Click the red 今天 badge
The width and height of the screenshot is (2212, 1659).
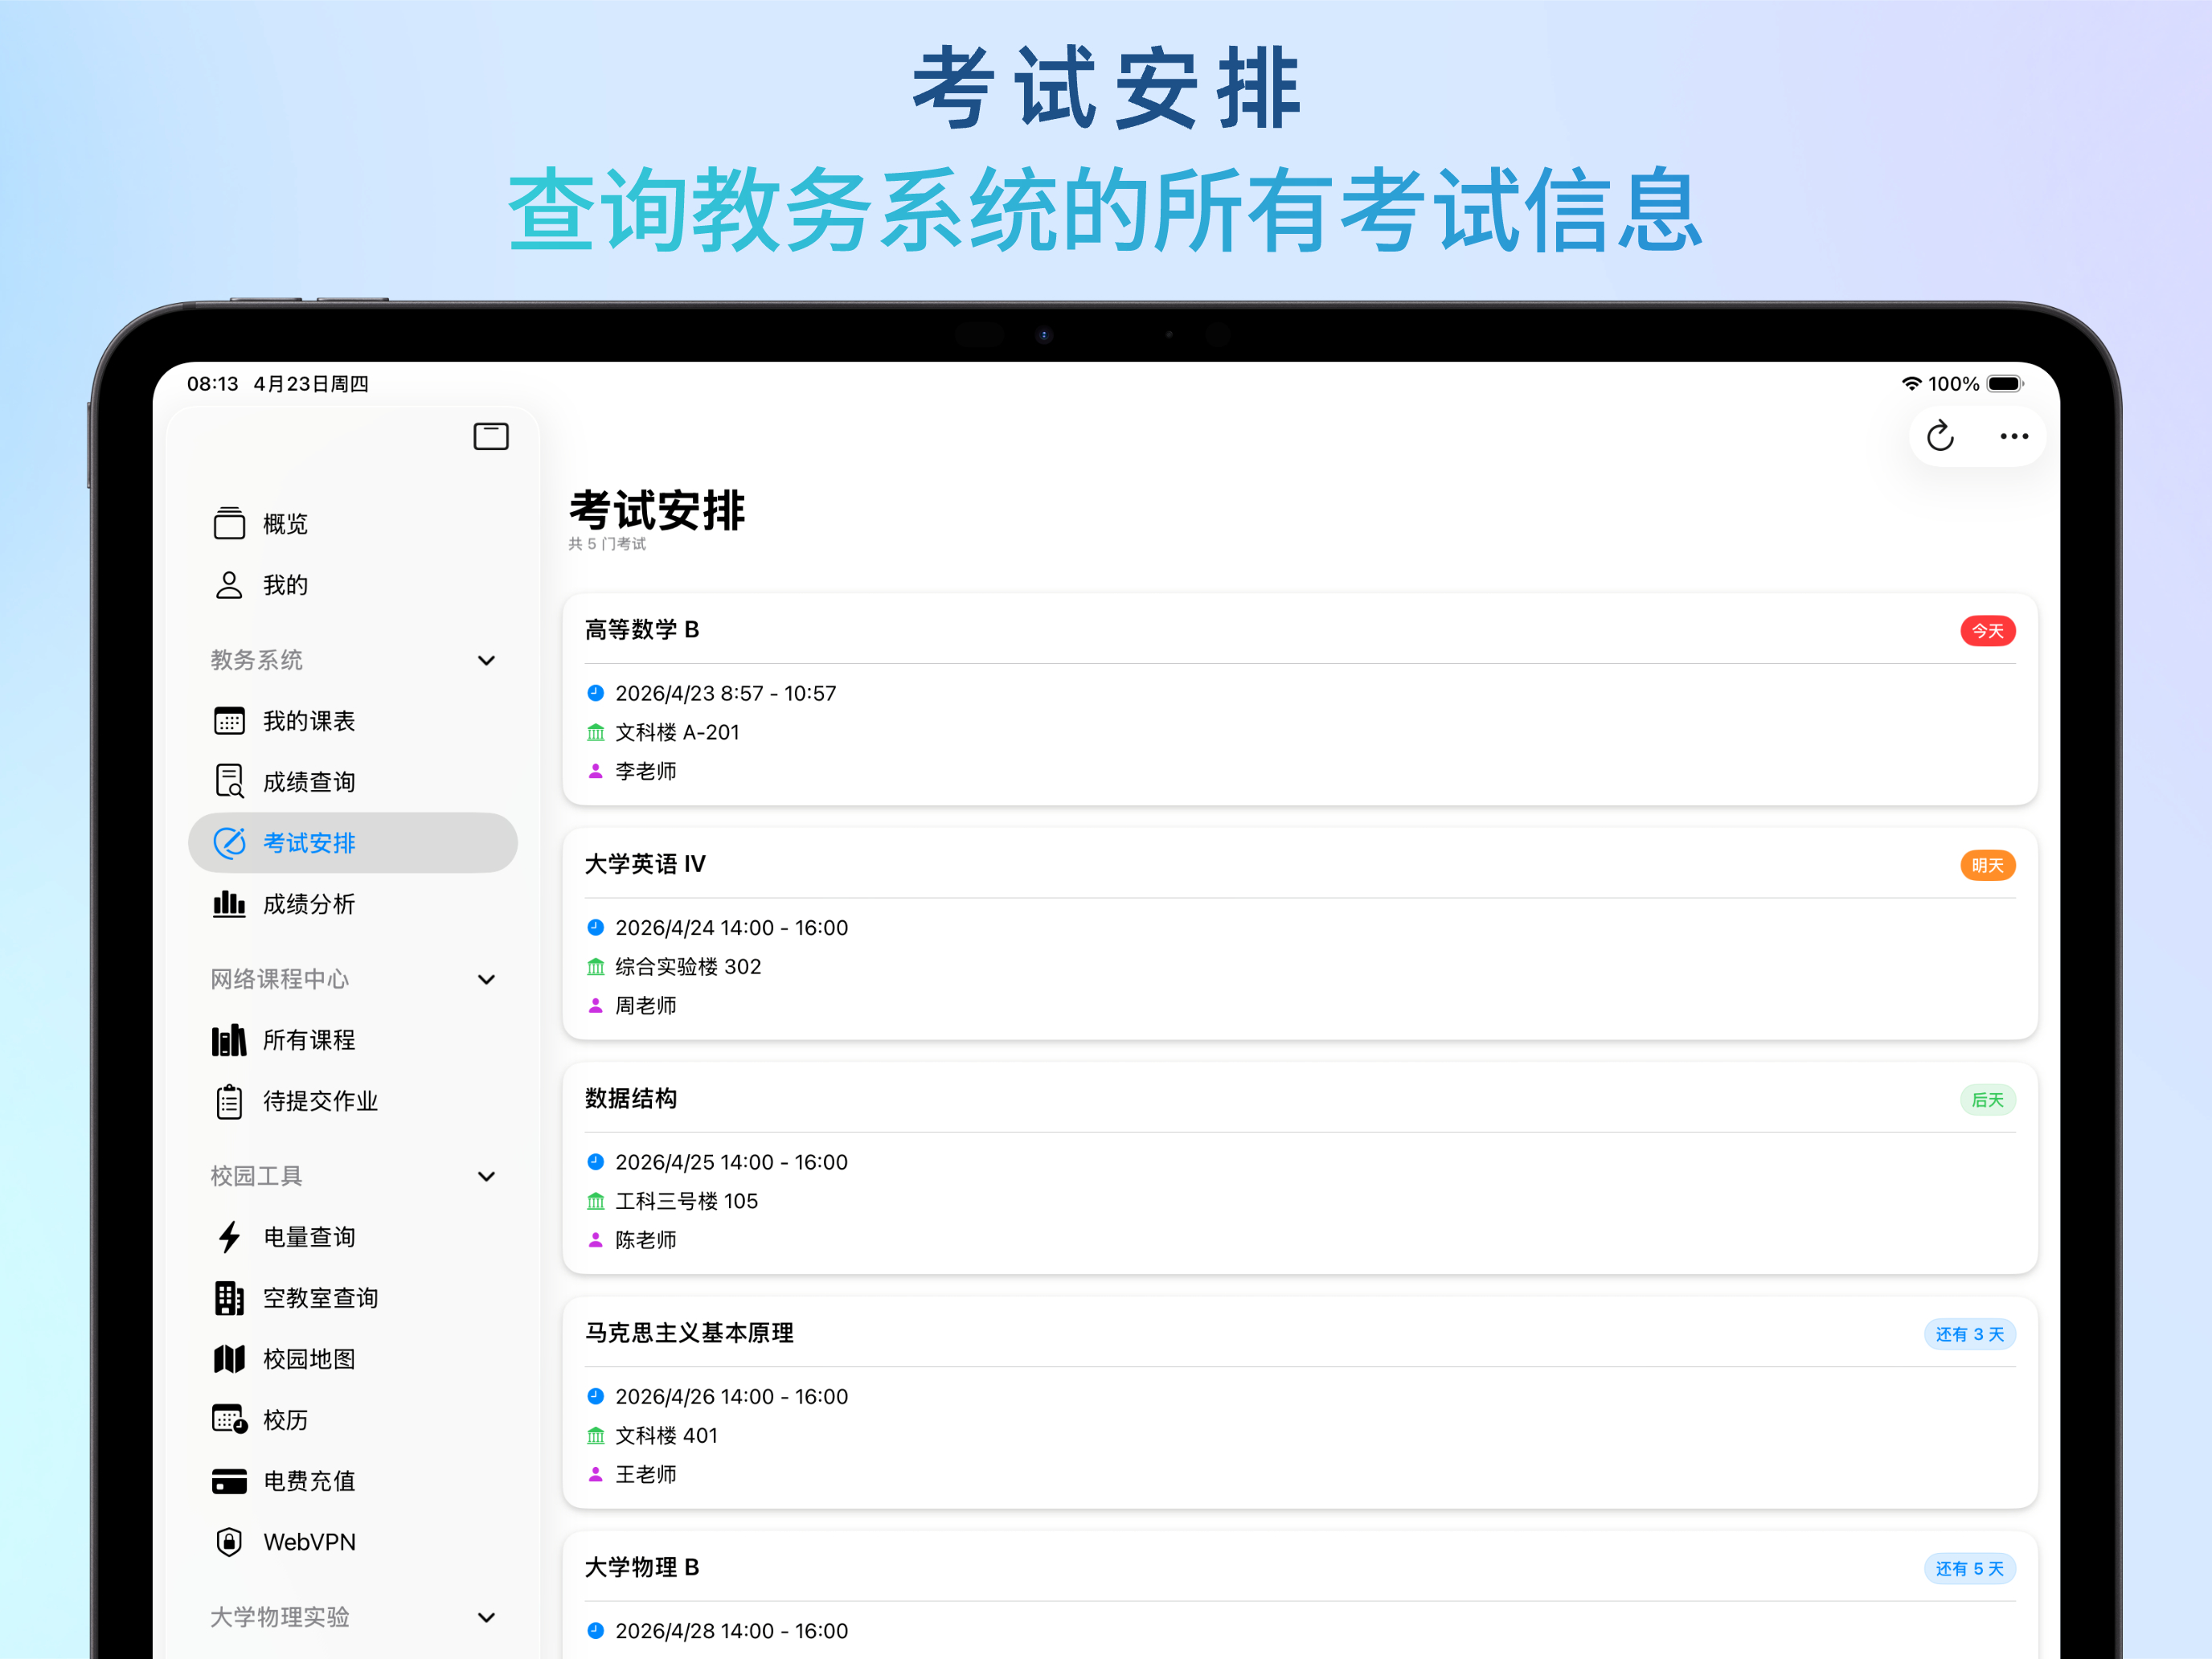pyautogui.click(x=1987, y=631)
